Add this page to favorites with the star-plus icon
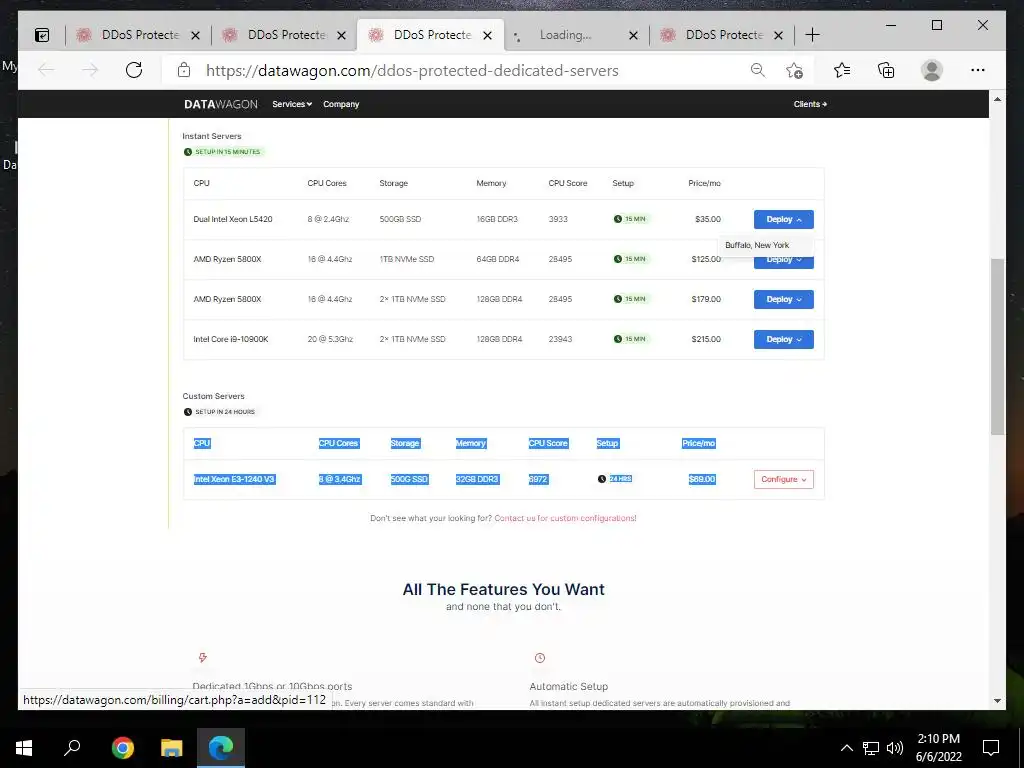The image size is (1024, 768). click(x=794, y=70)
